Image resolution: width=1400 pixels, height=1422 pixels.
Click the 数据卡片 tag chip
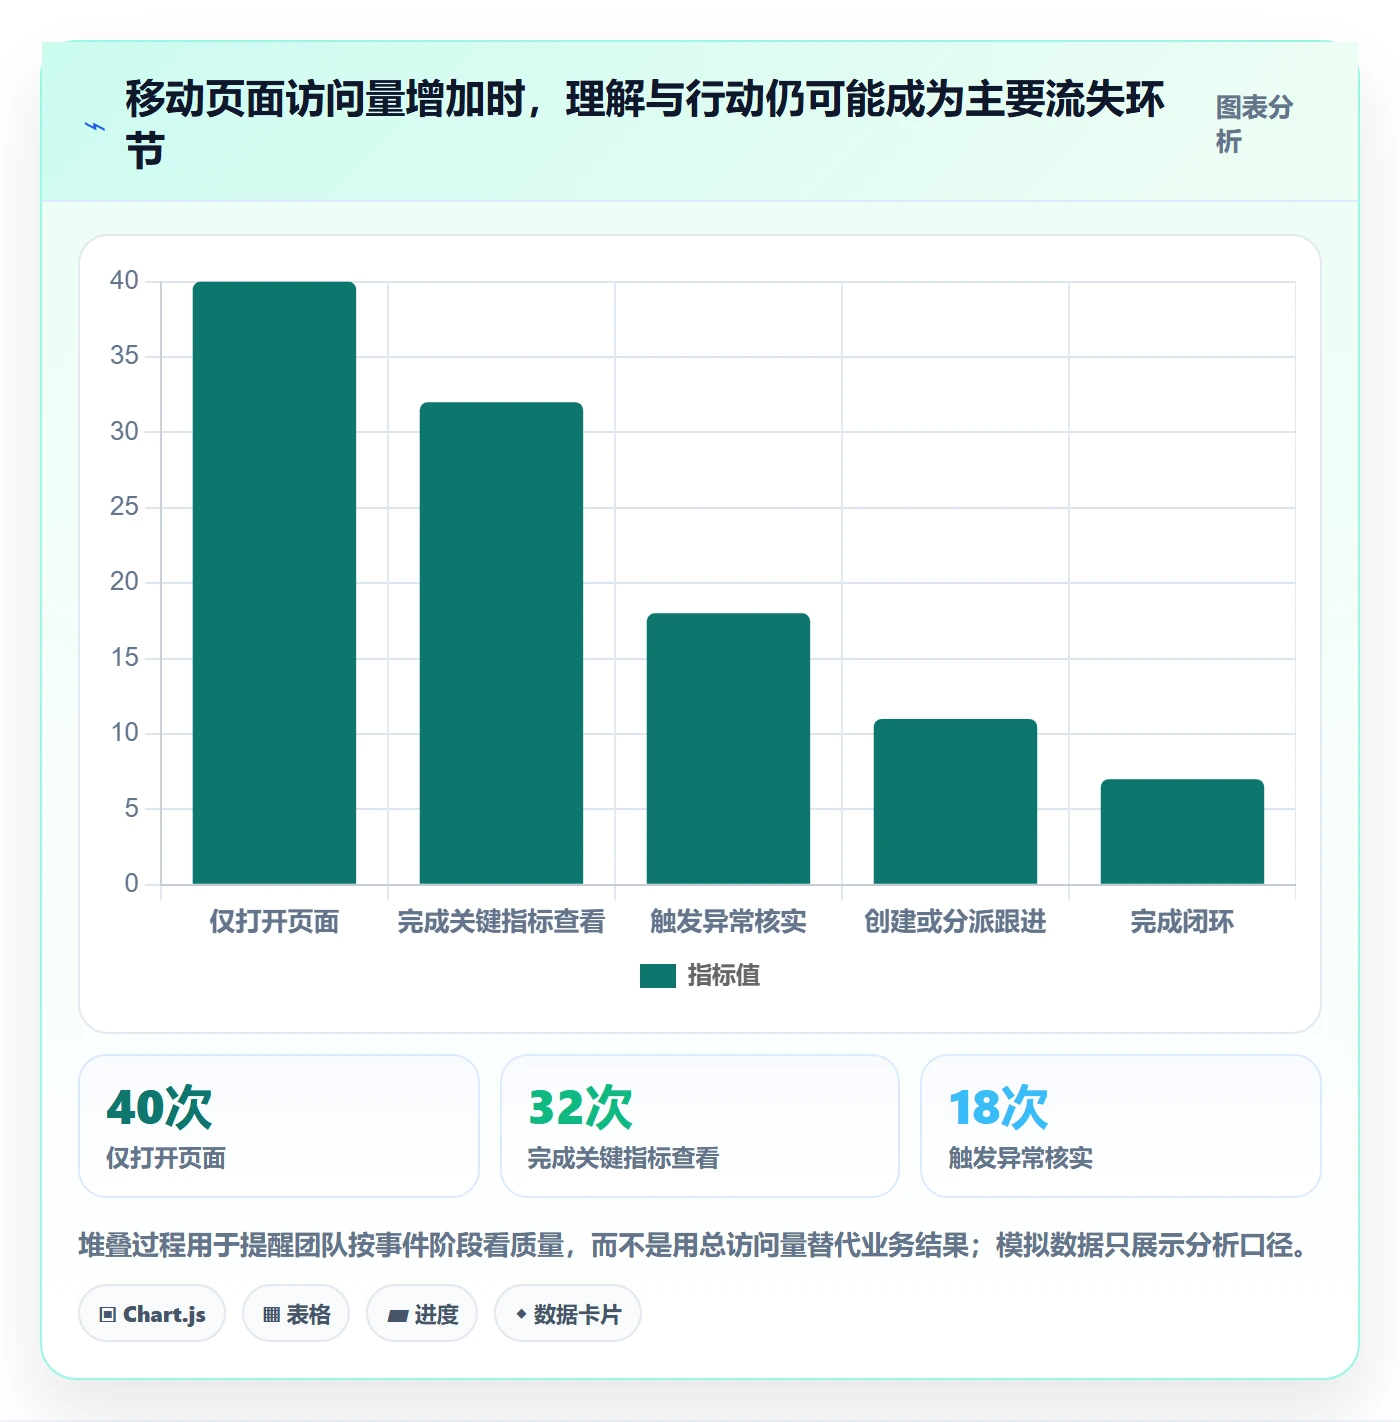point(568,1314)
